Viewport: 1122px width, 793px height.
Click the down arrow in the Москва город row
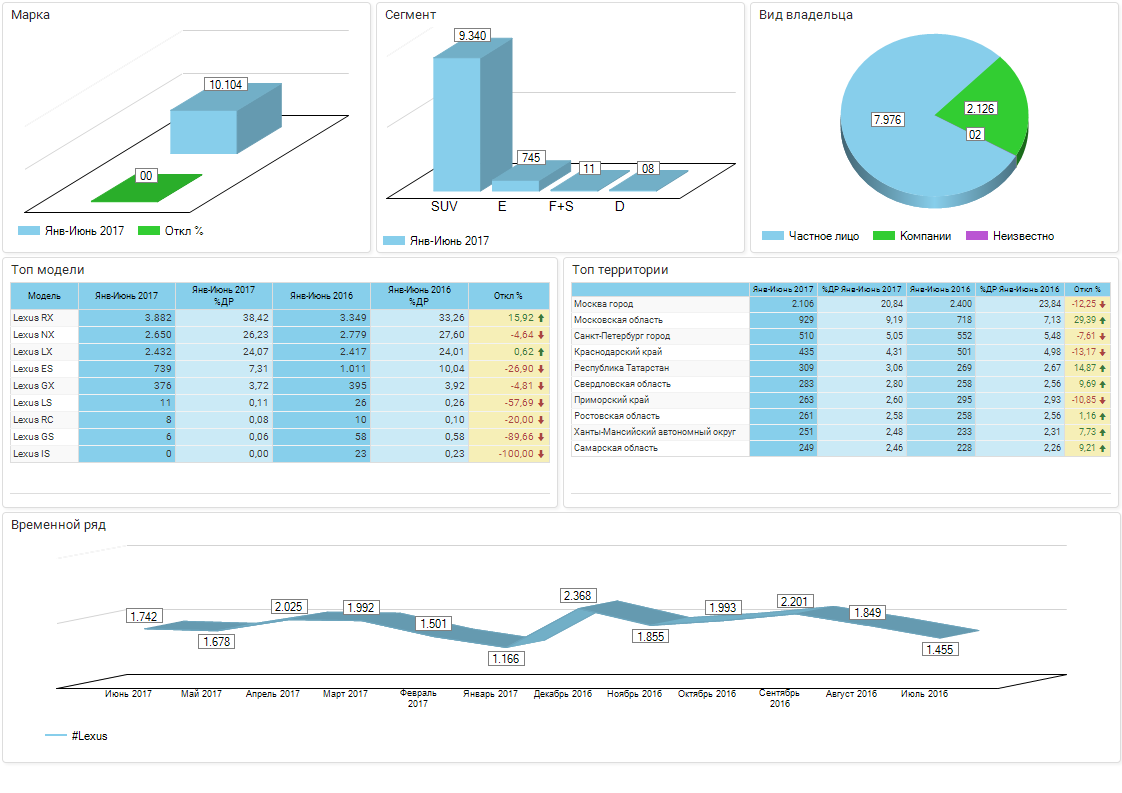[x=1103, y=304]
